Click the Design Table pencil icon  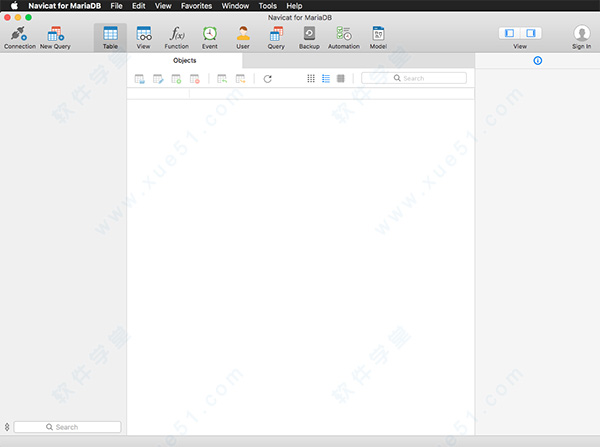point(158,79)
